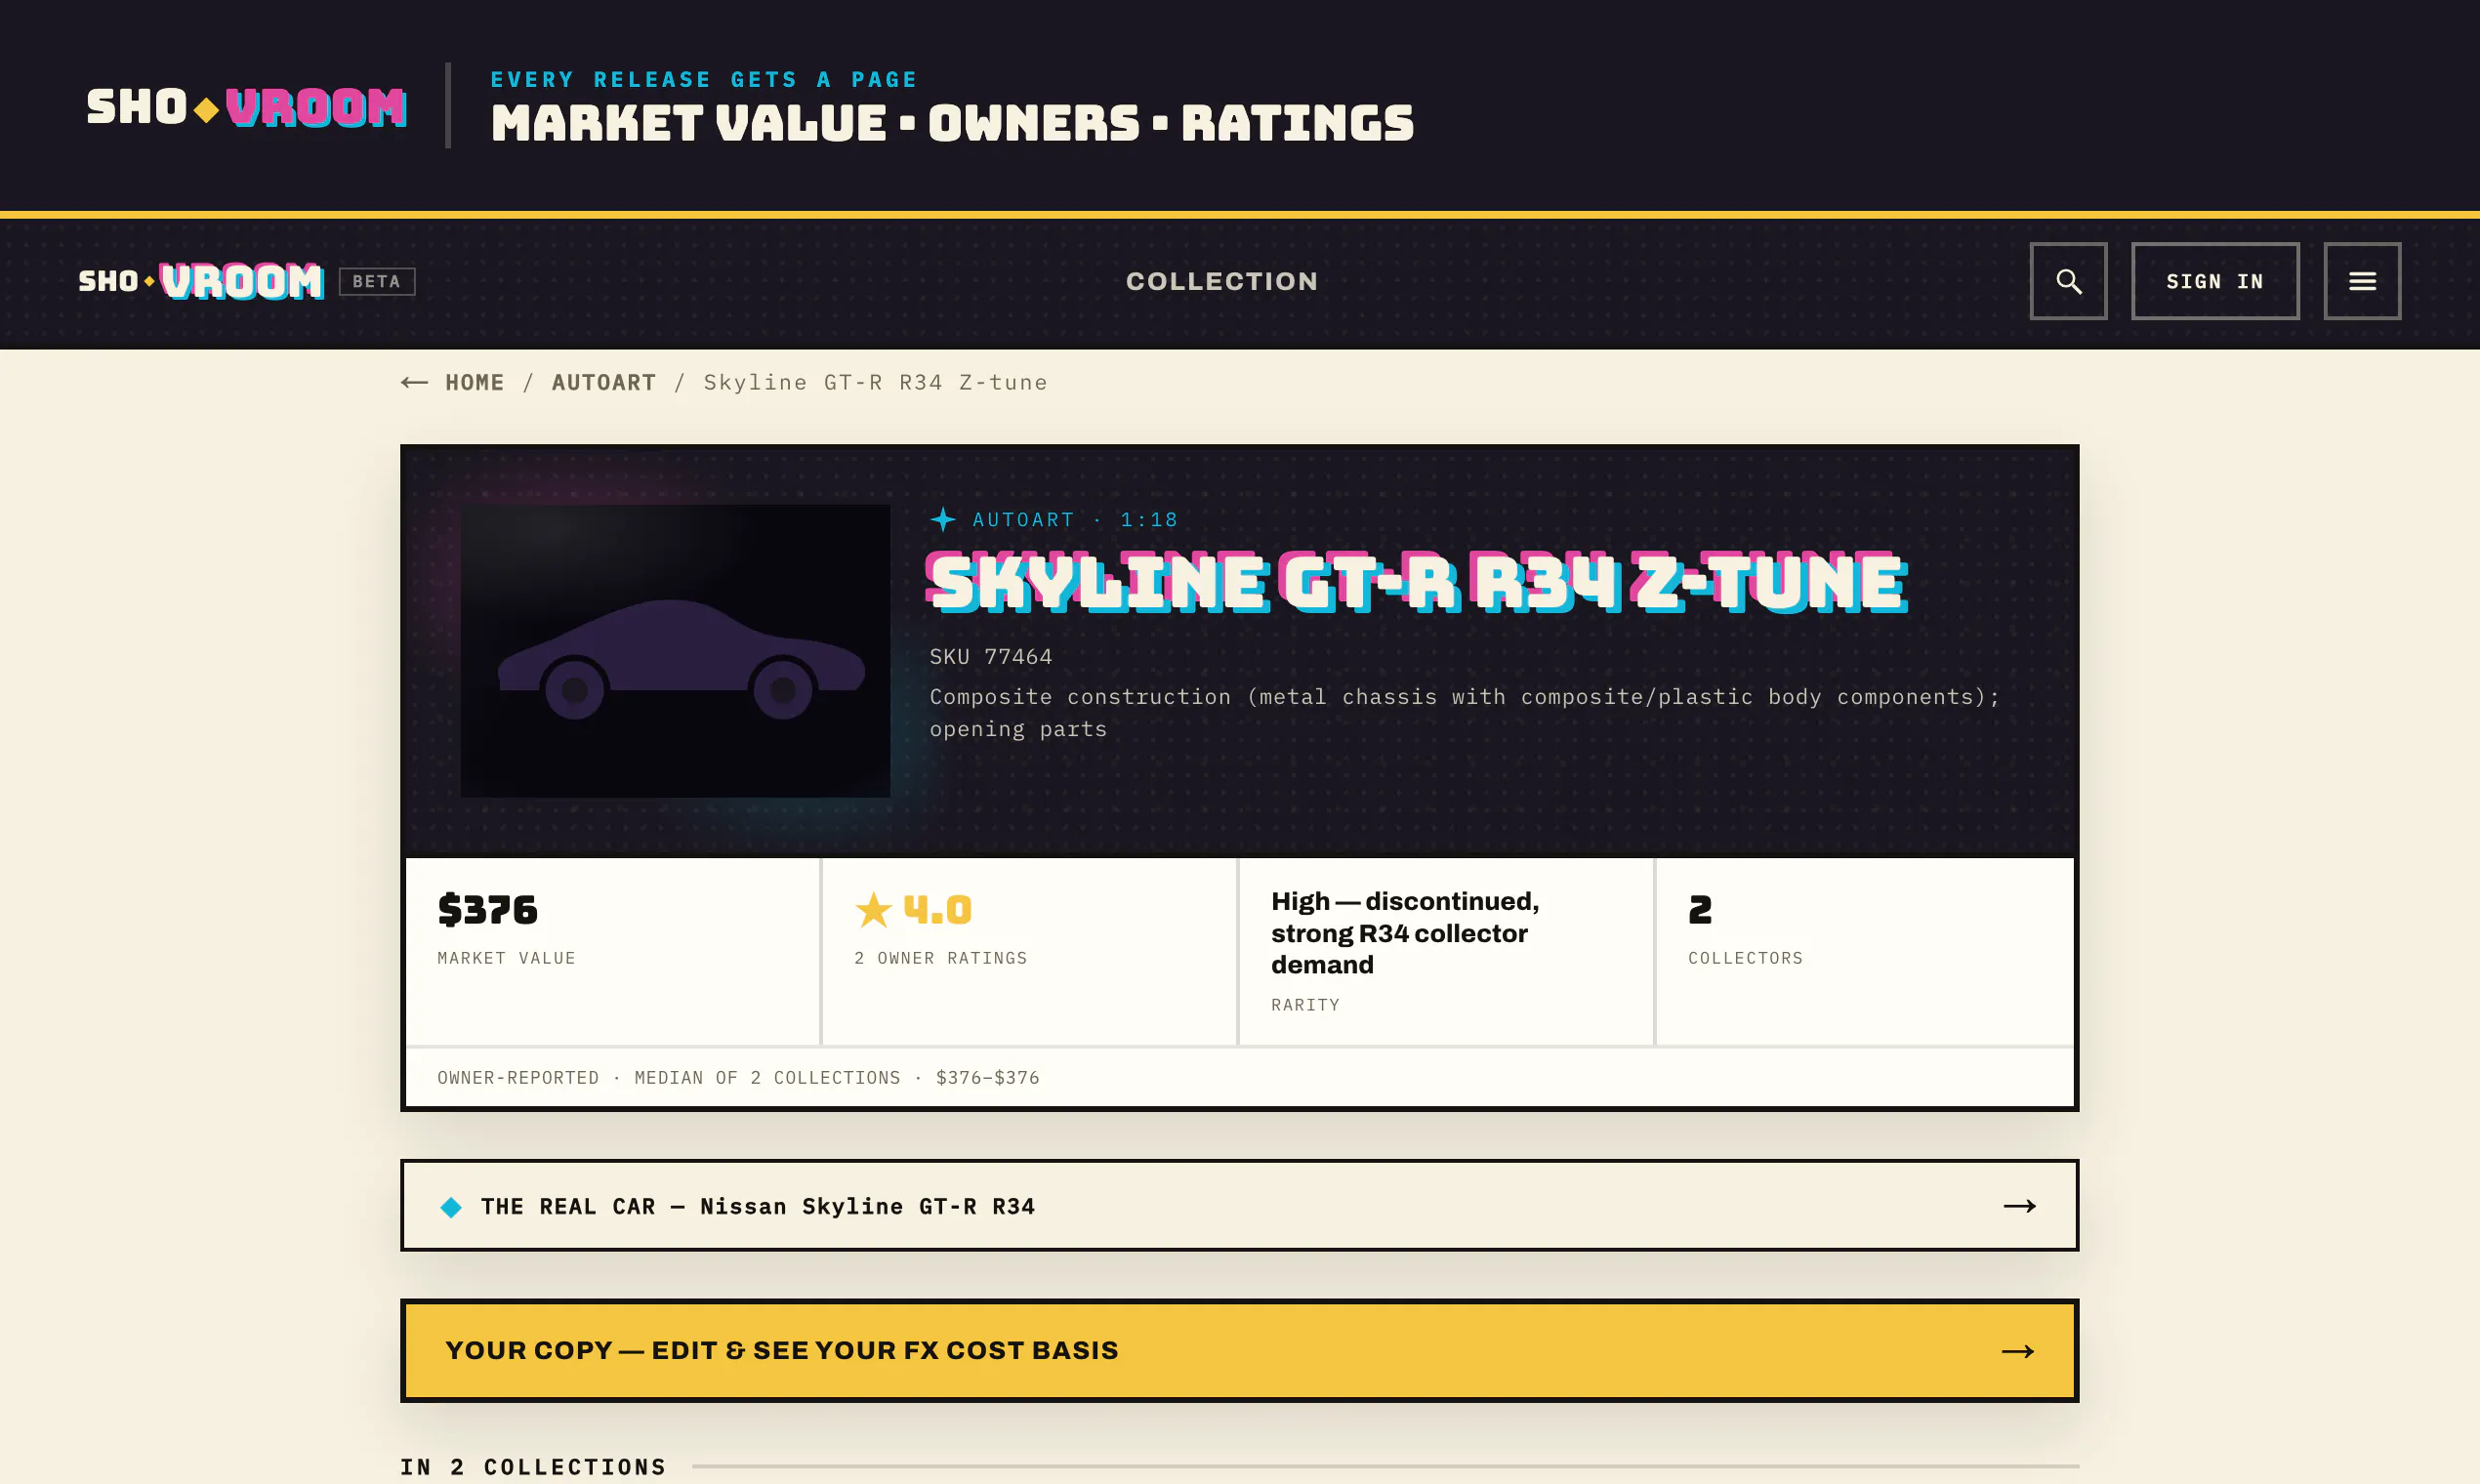2480x1484 pixels.
Task: Open the hamburger menu
Action: (2362, 281)
